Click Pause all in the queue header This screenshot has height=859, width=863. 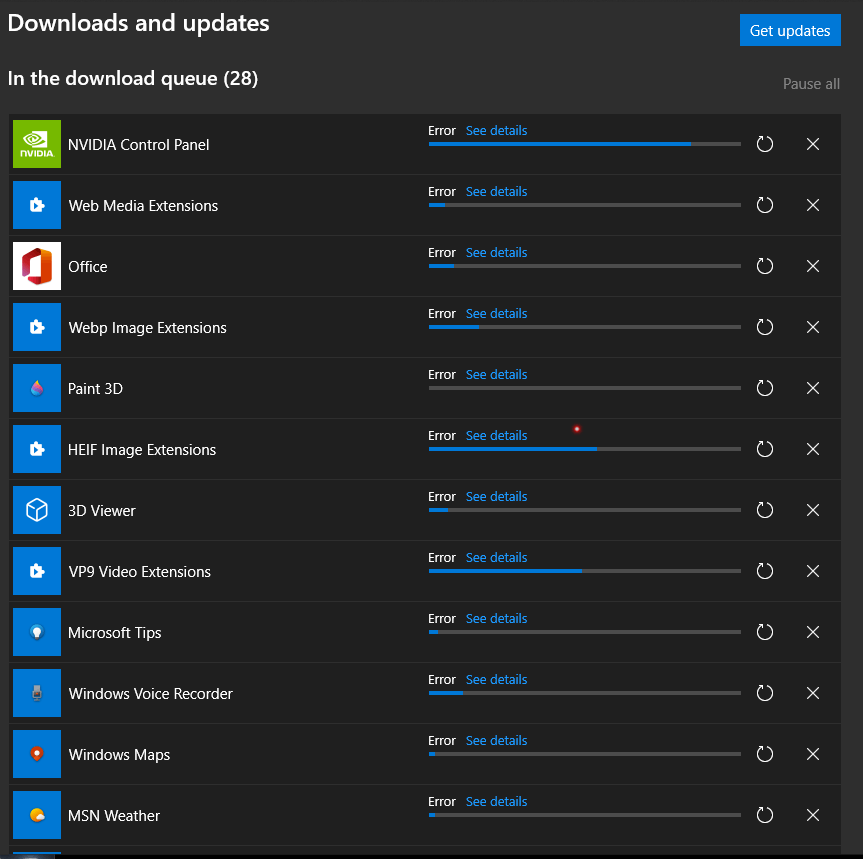point(811,84)
